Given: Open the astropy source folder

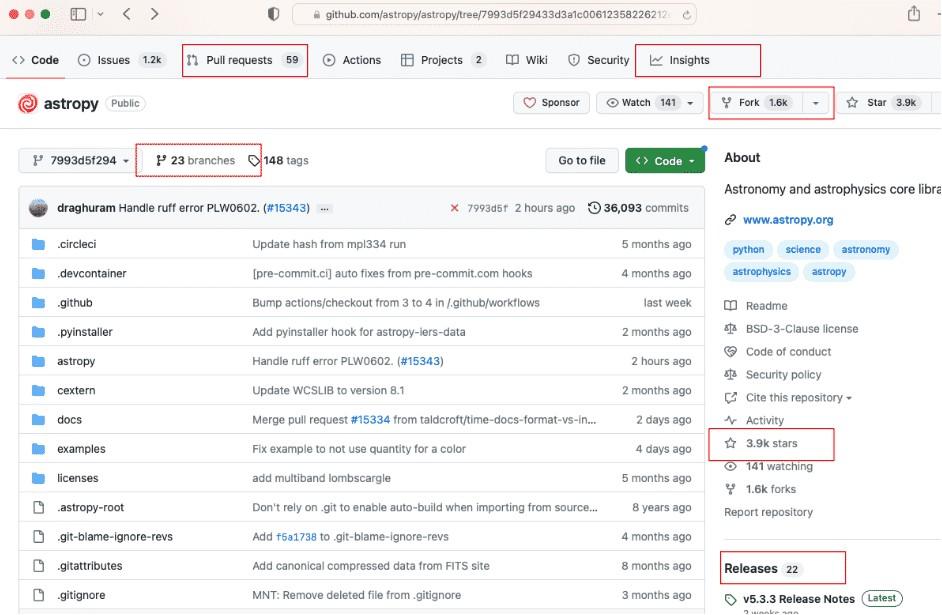Looking at the screenshot, I should [x=76, y=361].
